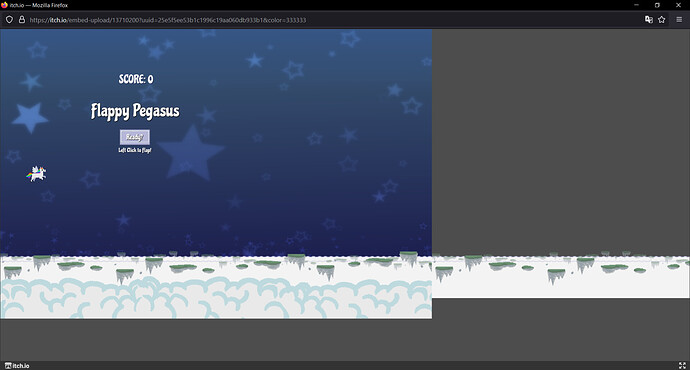Click the Firefox logo in the title bar
The image size is (690, 370).
coord(4,5)
